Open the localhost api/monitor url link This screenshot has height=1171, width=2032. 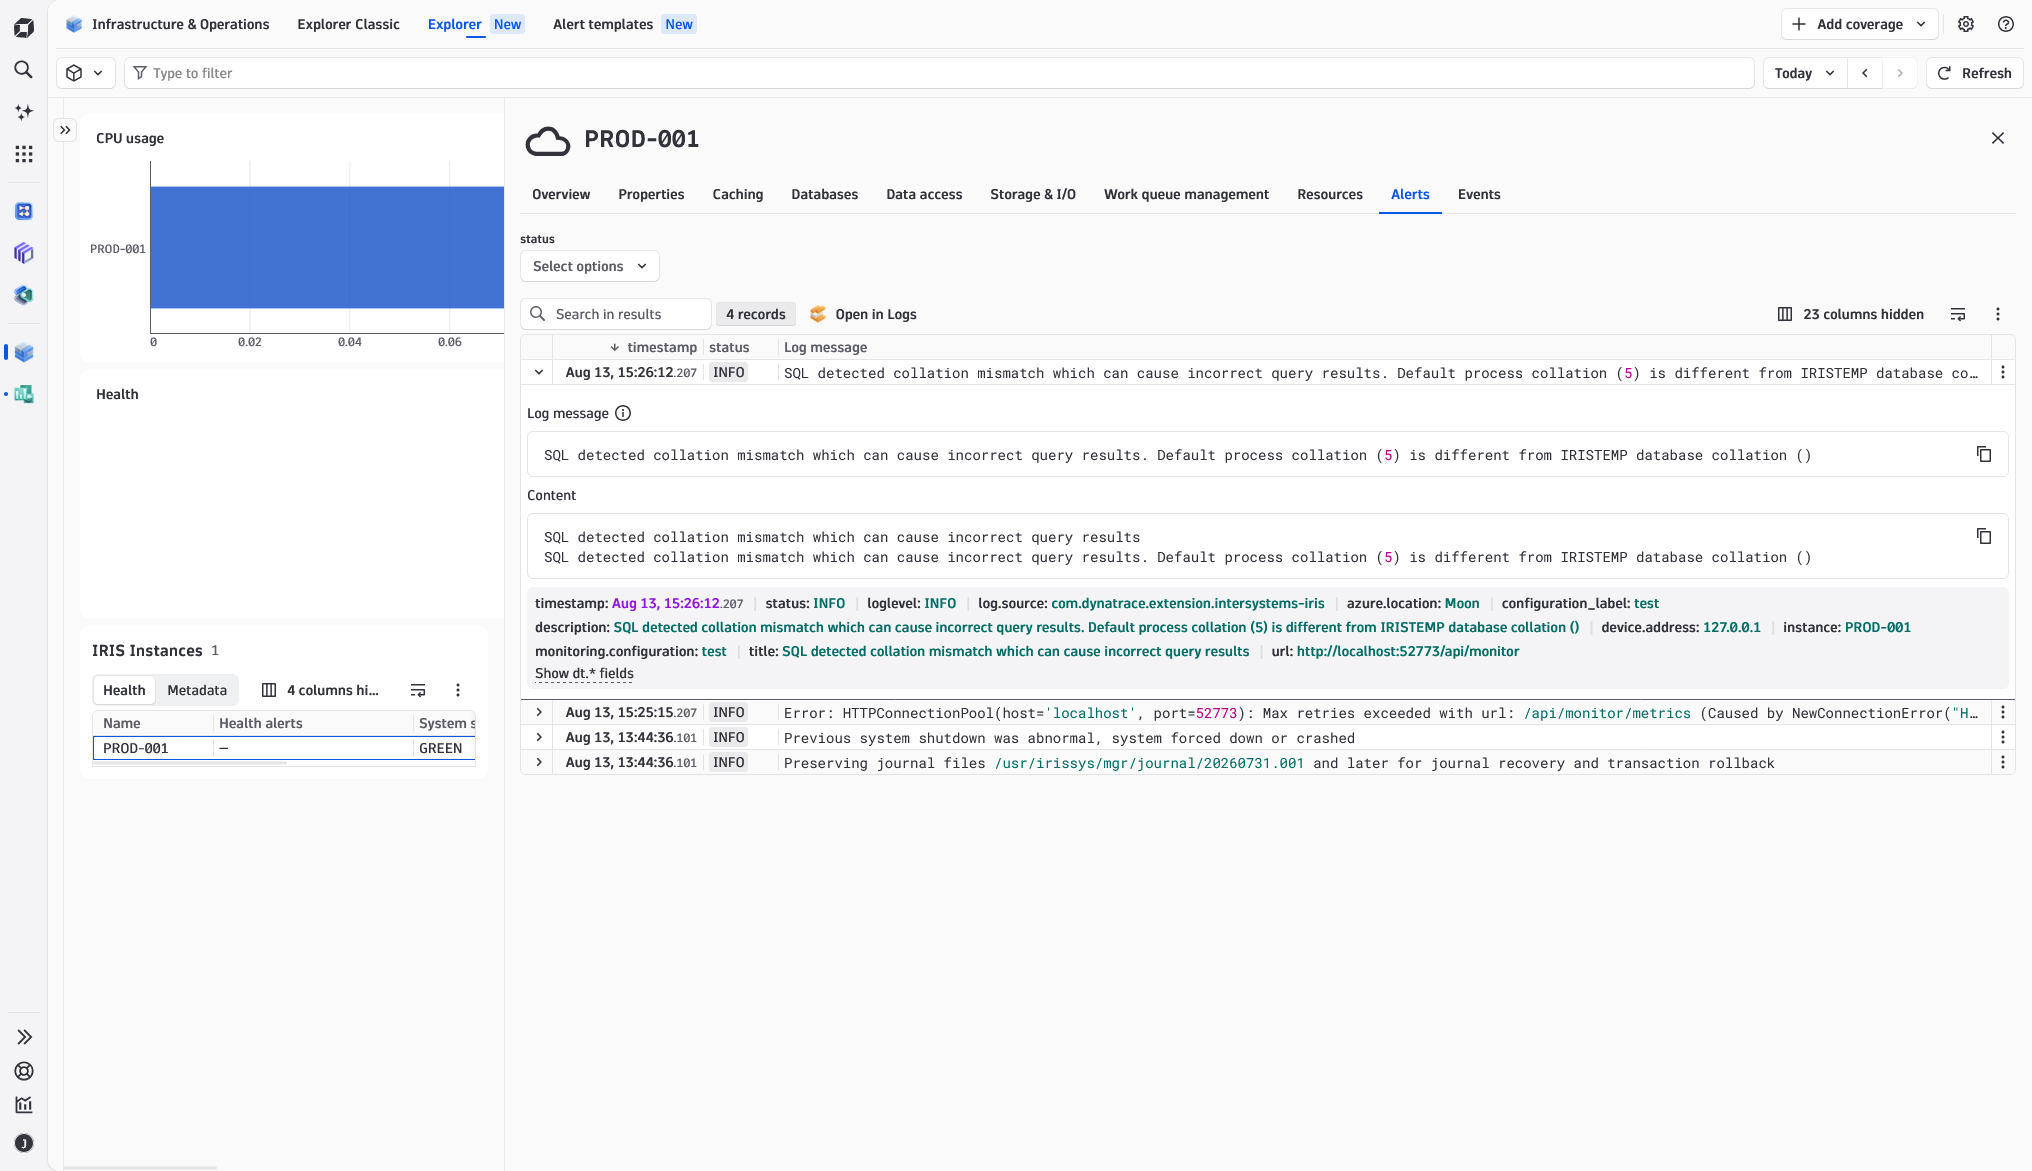[x=1407, y=651]
